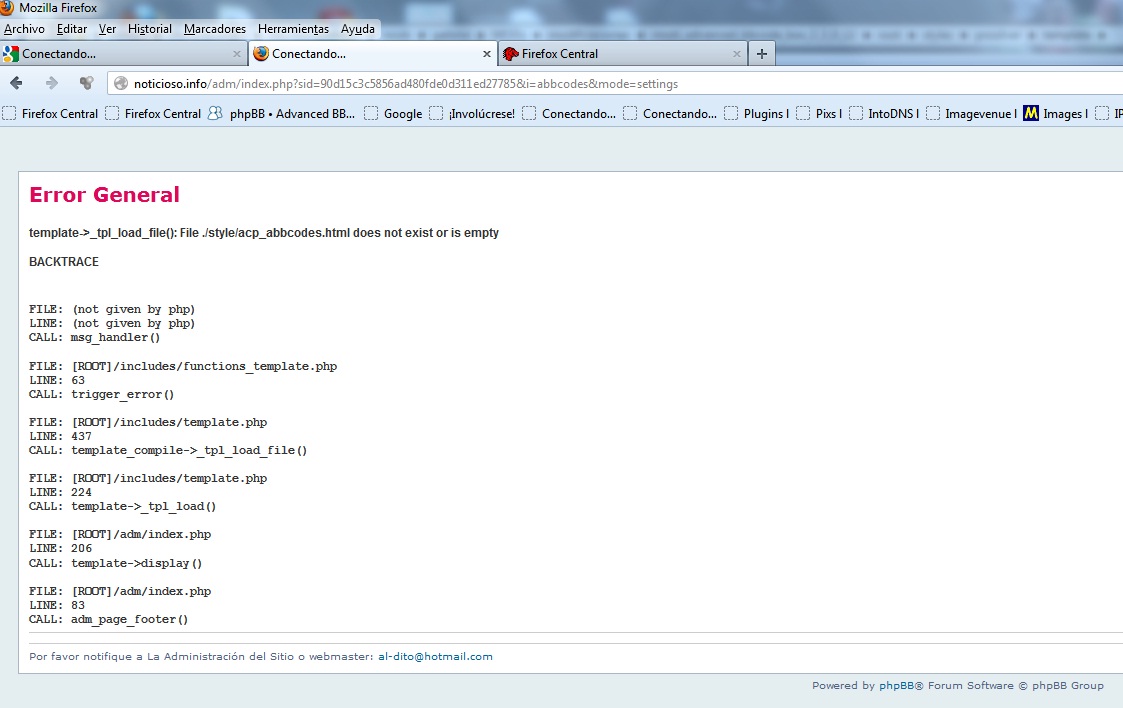Click the al-dito@hotmail.com email link

coord(435,656)
